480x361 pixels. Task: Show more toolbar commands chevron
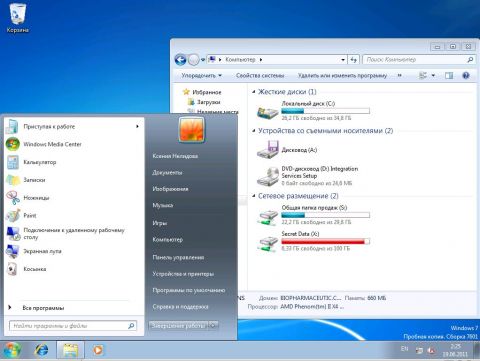399,75
